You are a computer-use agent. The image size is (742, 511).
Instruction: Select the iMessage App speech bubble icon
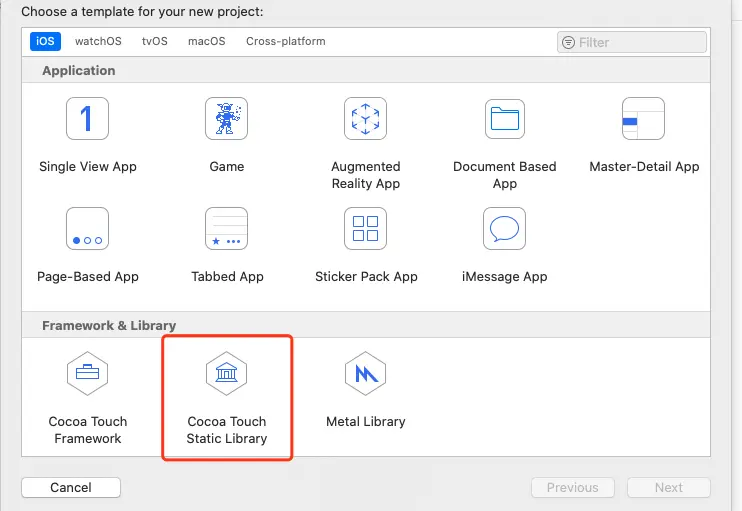click(504, 229)
